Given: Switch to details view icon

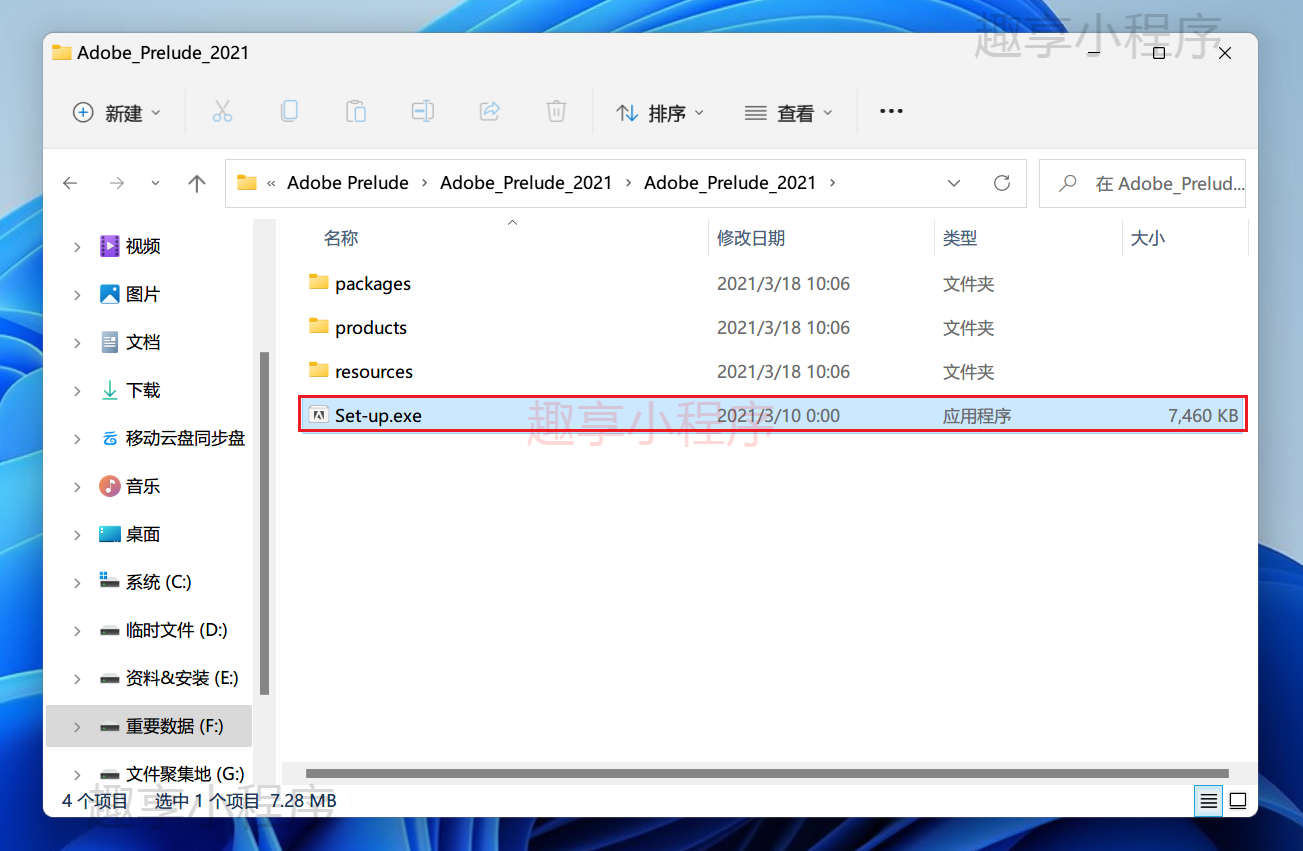Looking at the screenshot, I should 1209,800.
